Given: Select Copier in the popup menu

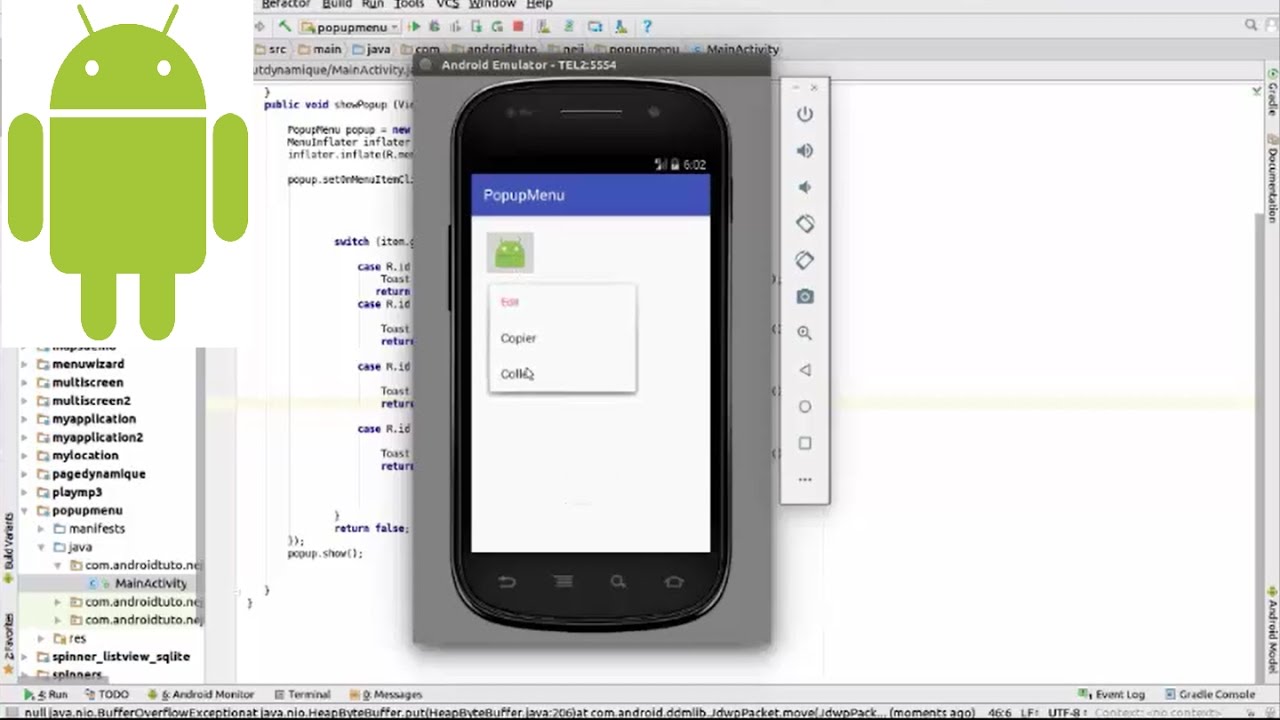Looking at the screenshot, I should (x=562, y=338).
